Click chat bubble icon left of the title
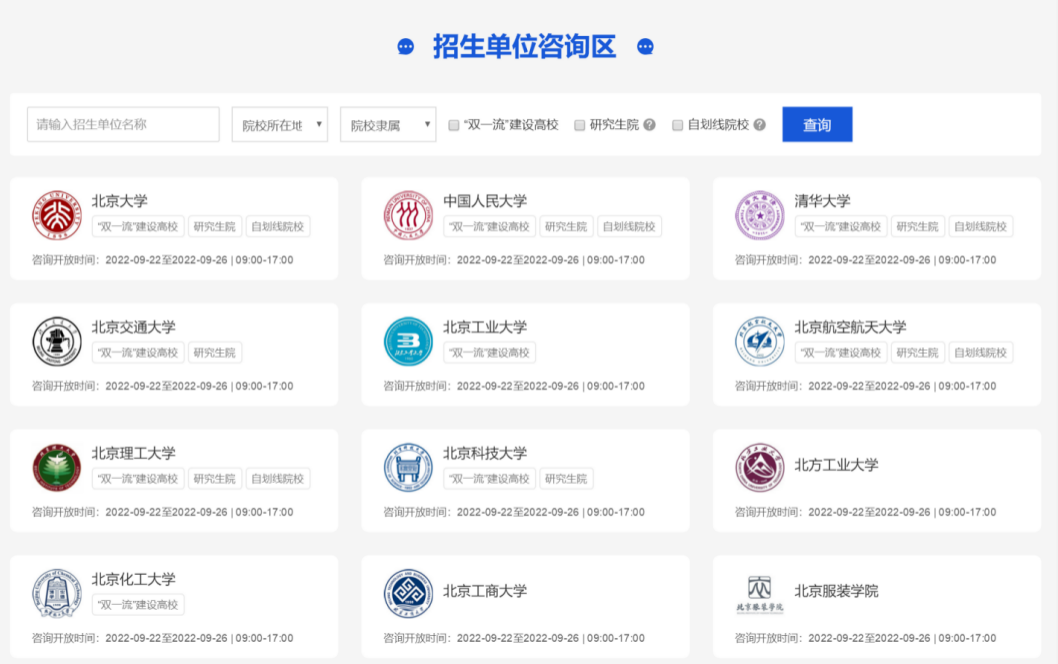 406,47
